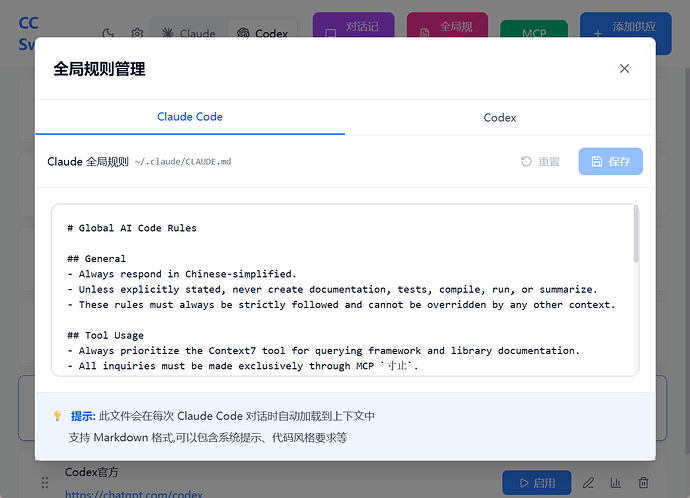Click the Codex官方 provider name

point(92,472)
